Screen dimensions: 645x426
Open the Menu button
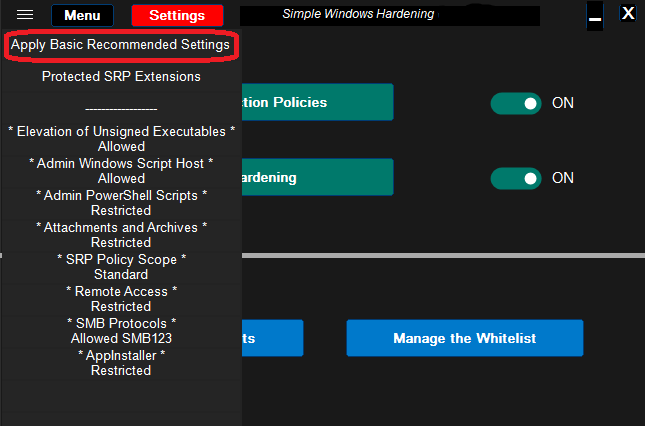click(x=82, y=15)
